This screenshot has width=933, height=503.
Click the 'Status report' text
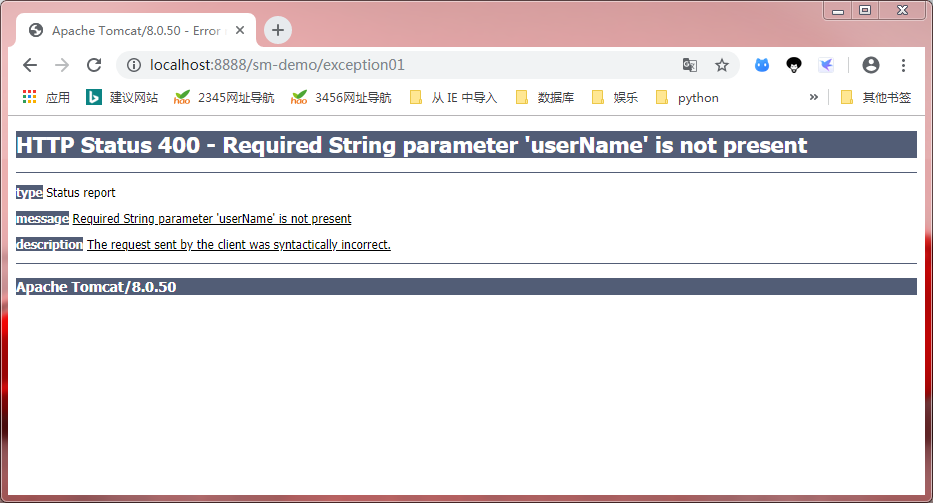click(x=81, y=192)
